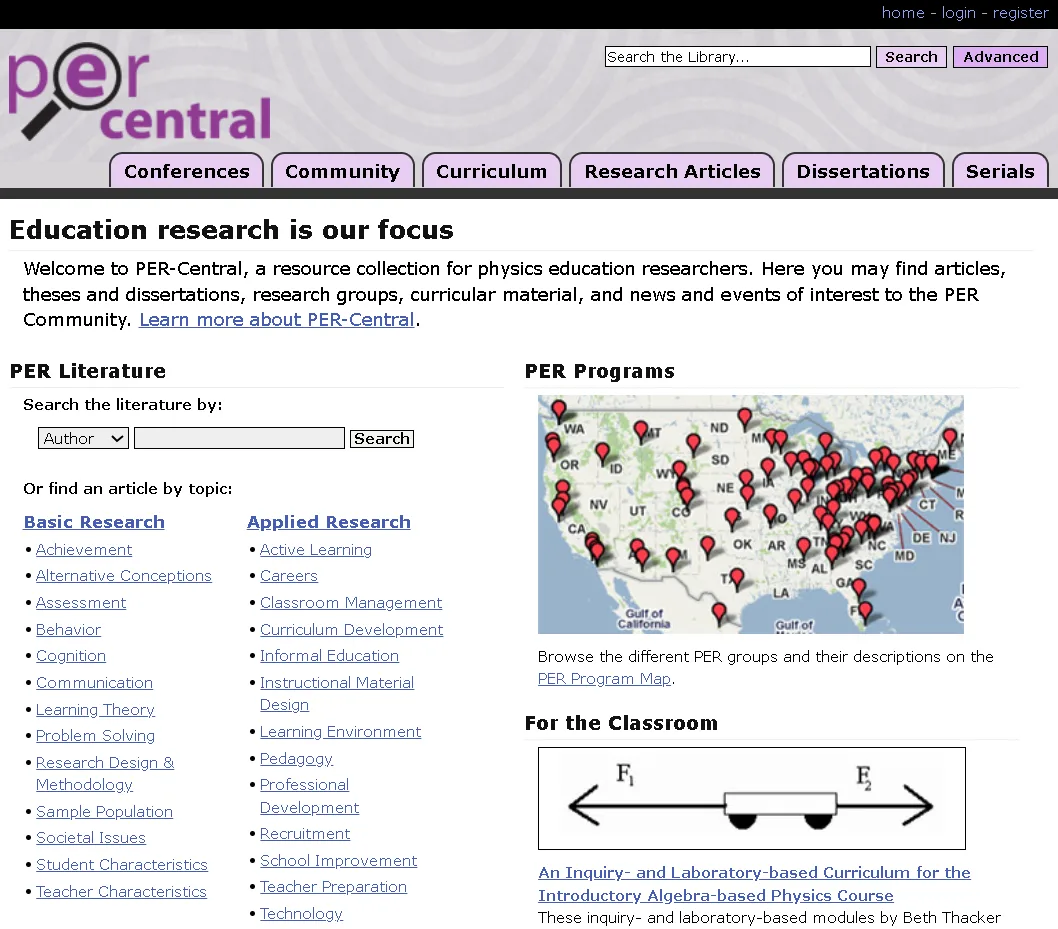Click the Teacher Preparation topic
Viewport: 1058px width, 929px height.
pyautogui.click(x=333, y=886)
